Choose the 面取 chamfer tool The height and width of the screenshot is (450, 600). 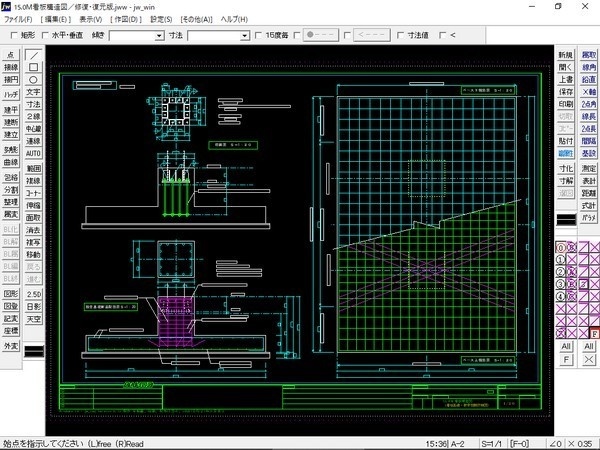33,217
